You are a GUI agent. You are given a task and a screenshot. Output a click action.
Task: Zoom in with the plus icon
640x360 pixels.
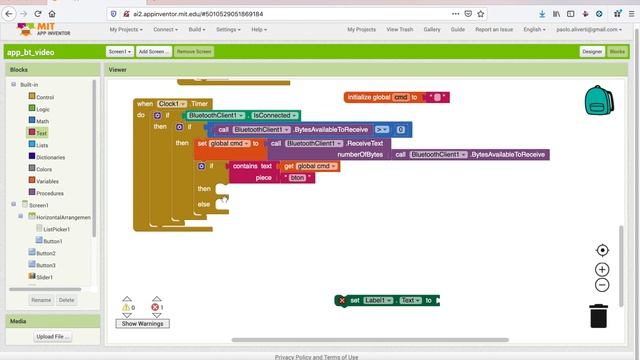[602, 269]
